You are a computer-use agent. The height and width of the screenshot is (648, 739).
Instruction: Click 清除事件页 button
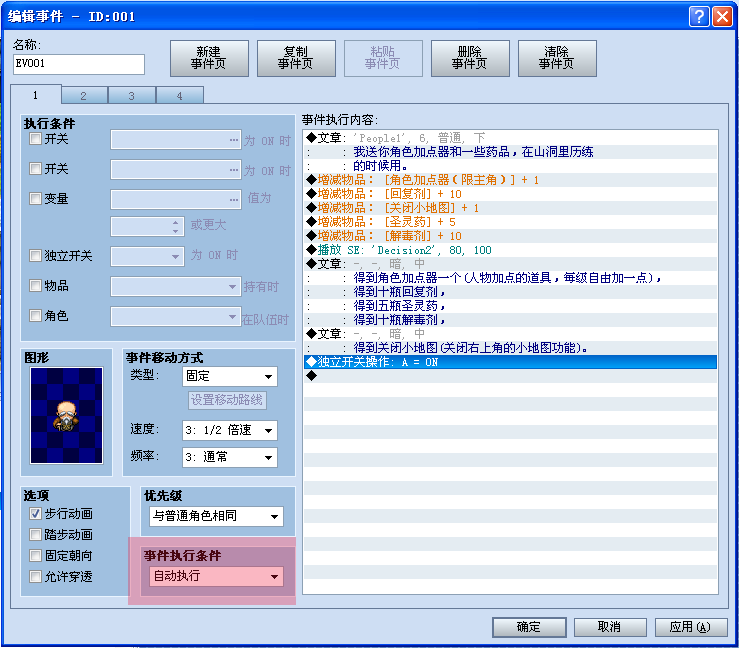pos(557,58)
